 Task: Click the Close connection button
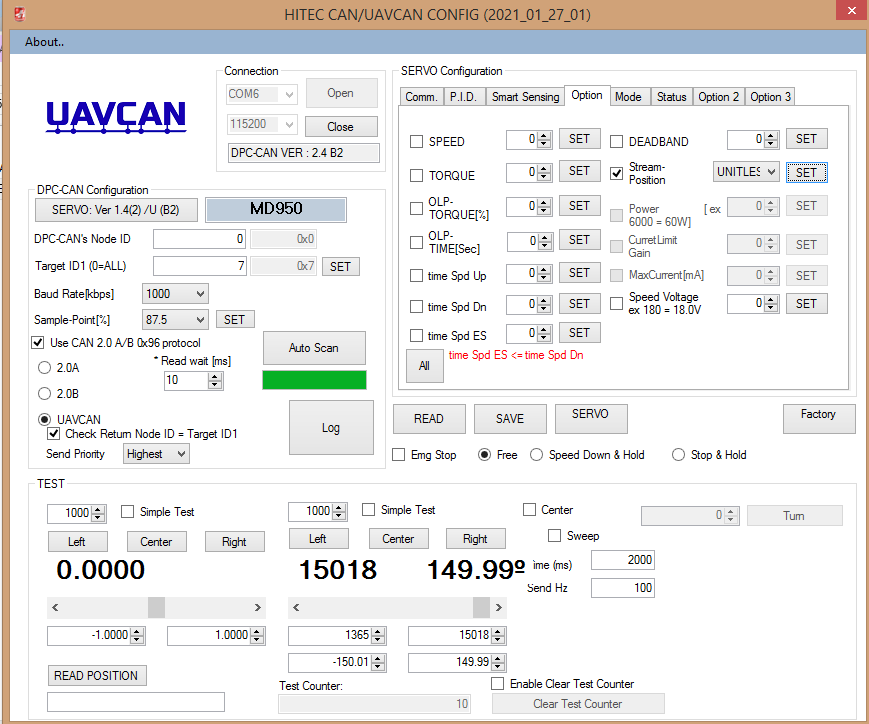tap(341, 126)
